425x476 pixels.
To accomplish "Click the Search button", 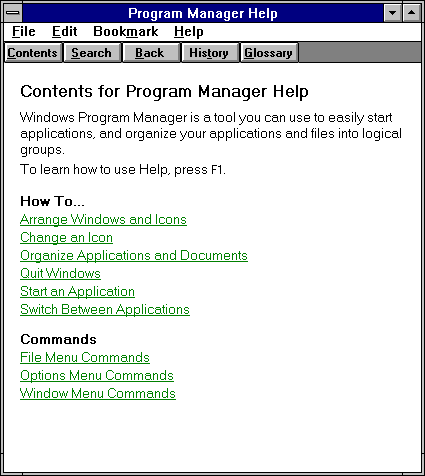I will (x=92, y=53).
